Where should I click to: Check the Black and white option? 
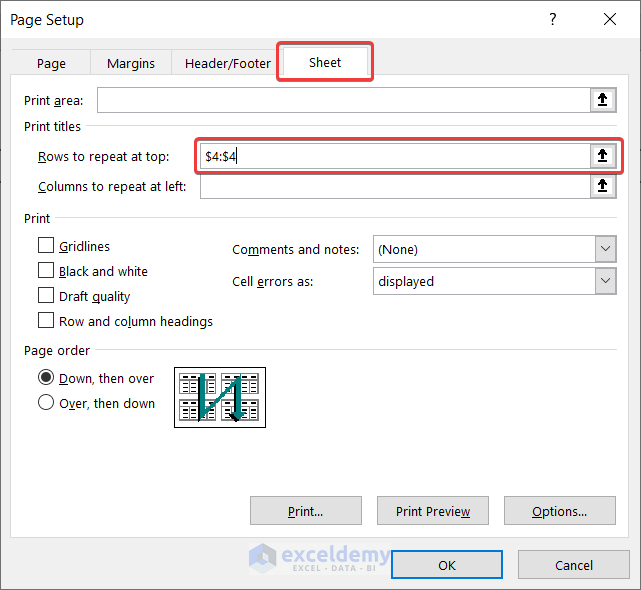tap(46, 270)
